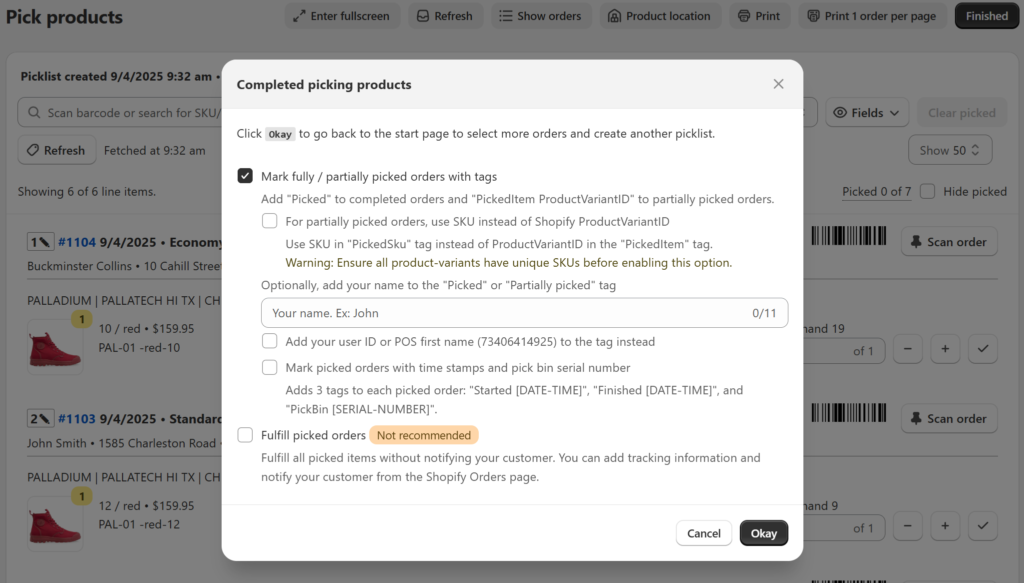The image size is (1024, 583).
Task: Click the Cancel button
Action: pyautogui.click(x=703, y=533)
